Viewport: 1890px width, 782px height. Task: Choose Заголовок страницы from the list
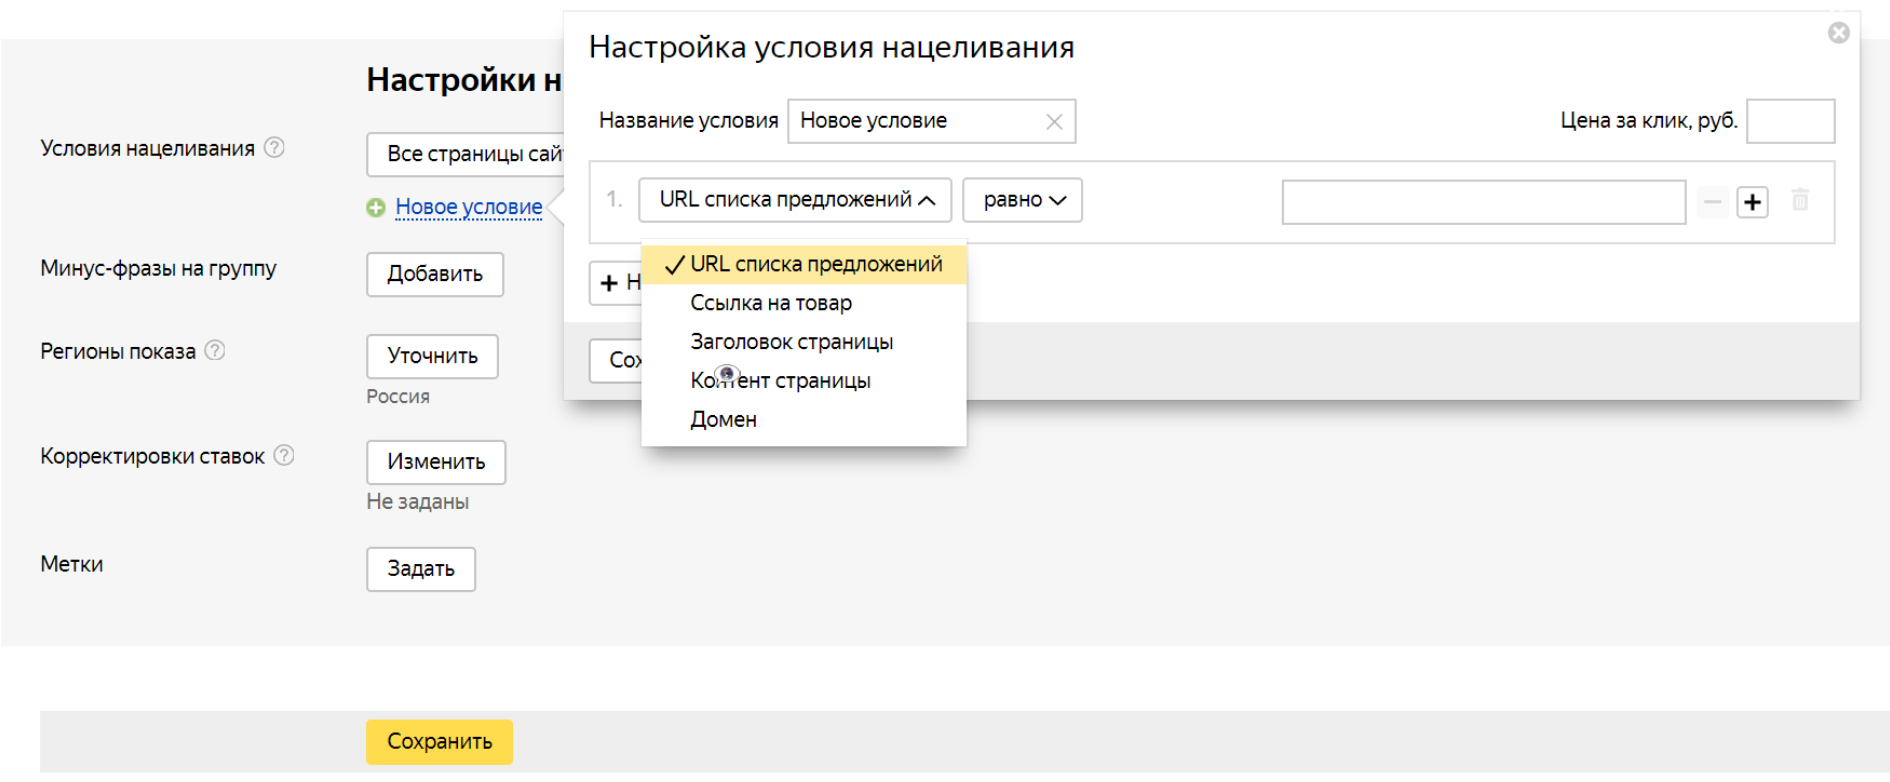pos(804,342)
